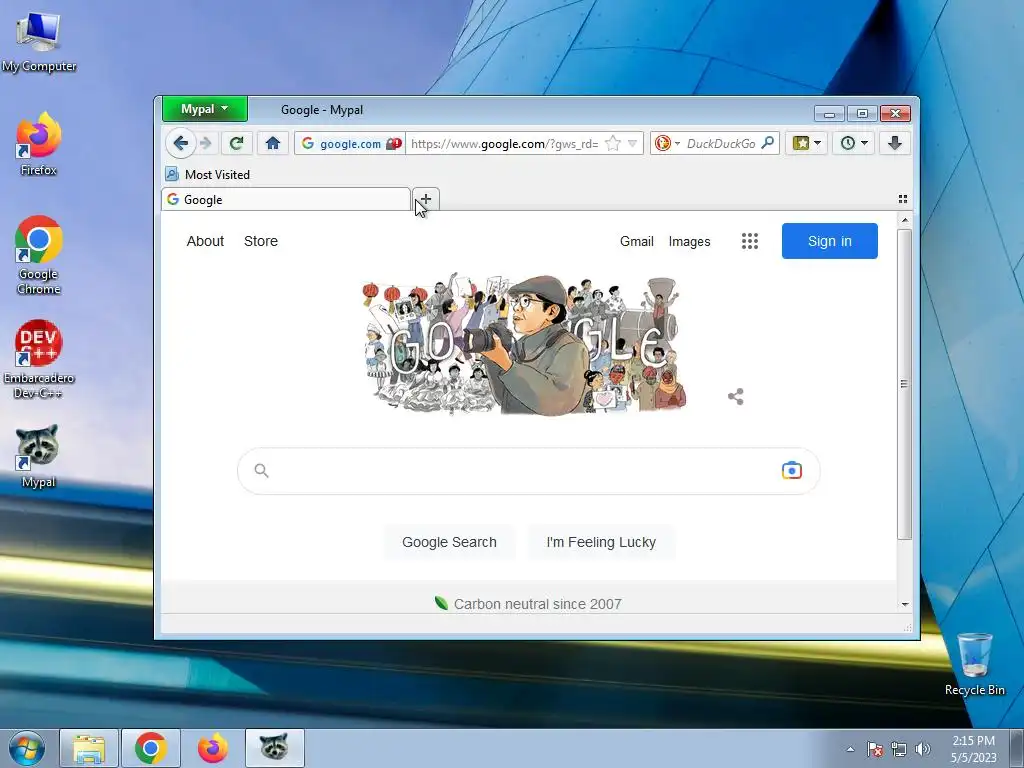Image resolution: width=1024 pixels, height=768 pixels.
Task: Click the vertical scrollbar thumb
Action: (x=904, y=384)
